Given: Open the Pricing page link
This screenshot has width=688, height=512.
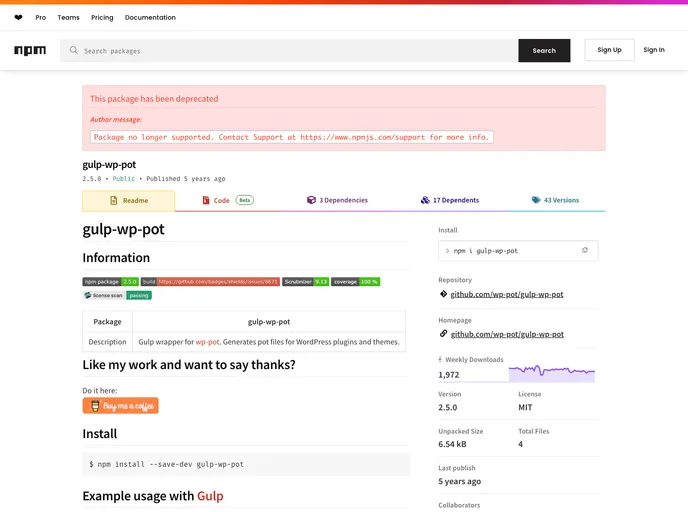Looking at the screenshot, I should point(102,18).
